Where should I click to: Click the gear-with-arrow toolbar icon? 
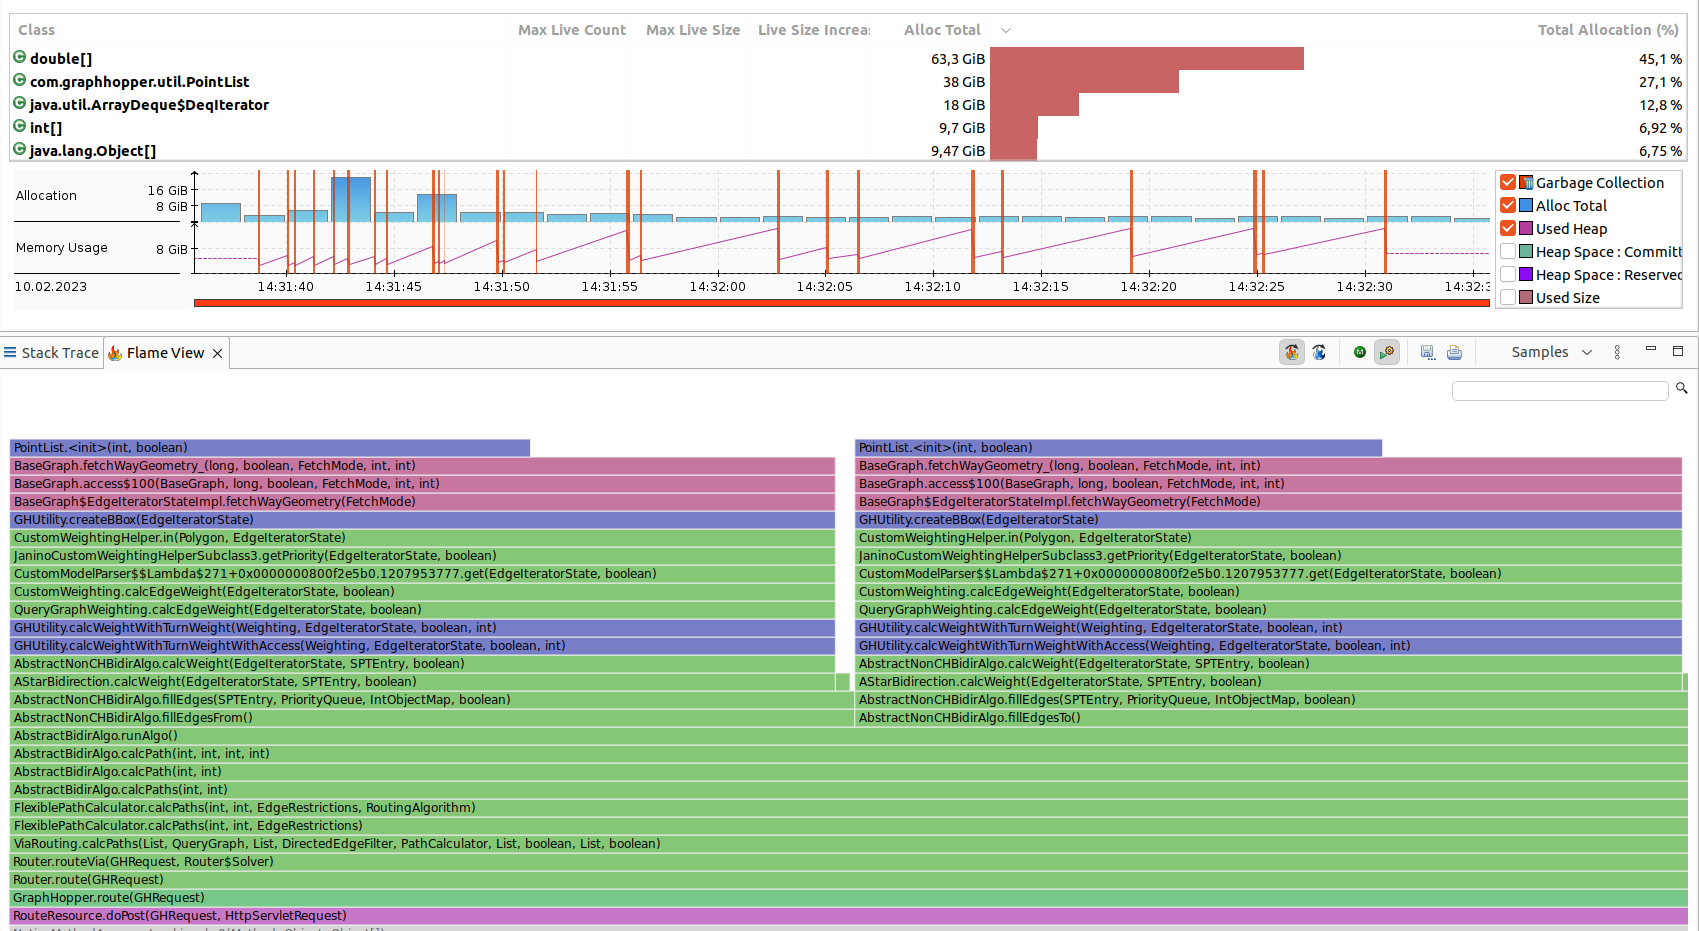point(1387,352)
